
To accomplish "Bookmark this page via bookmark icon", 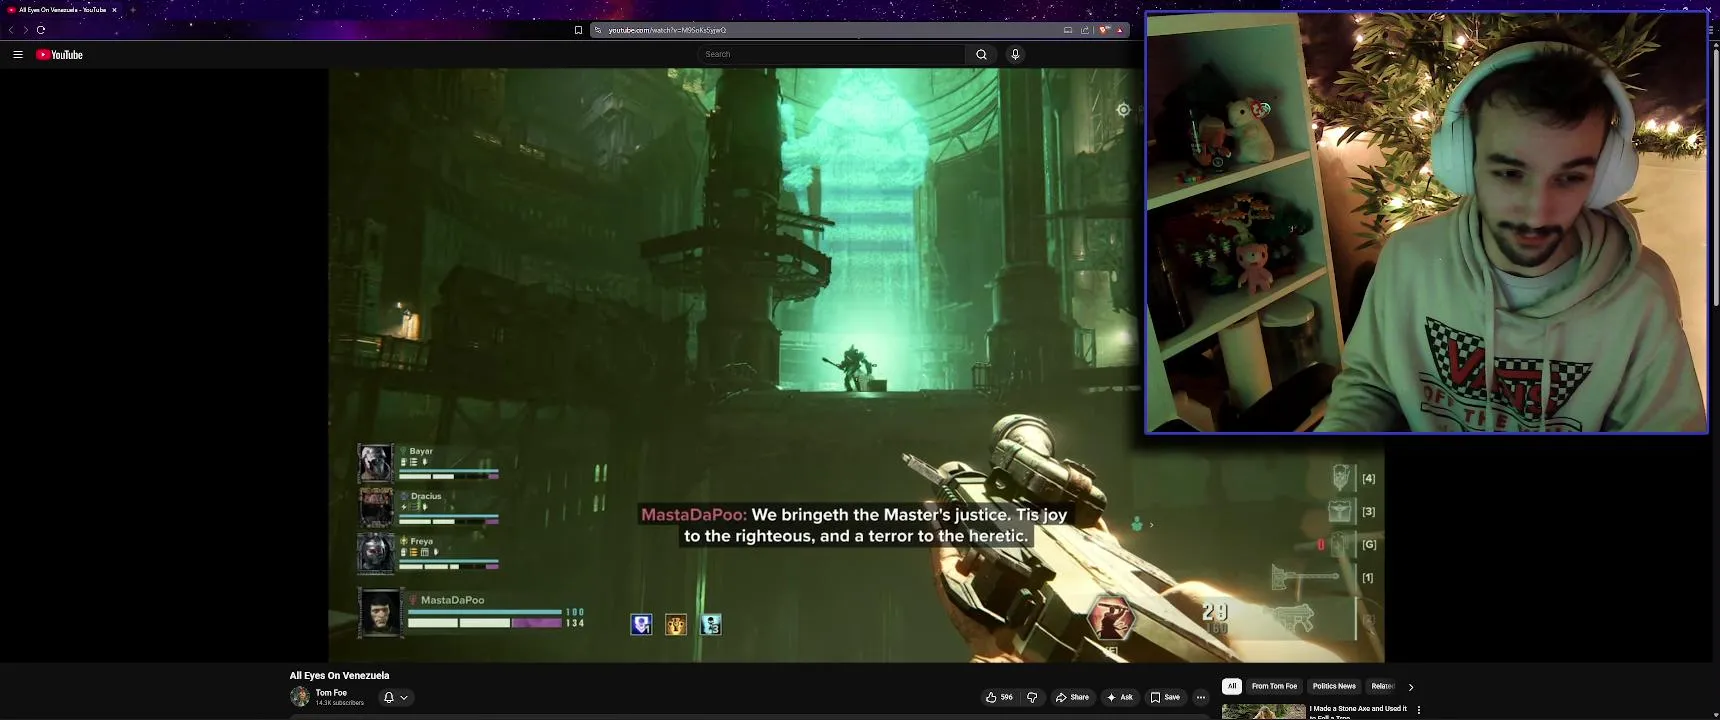I will pyautogui.click(x=578, y=30).
